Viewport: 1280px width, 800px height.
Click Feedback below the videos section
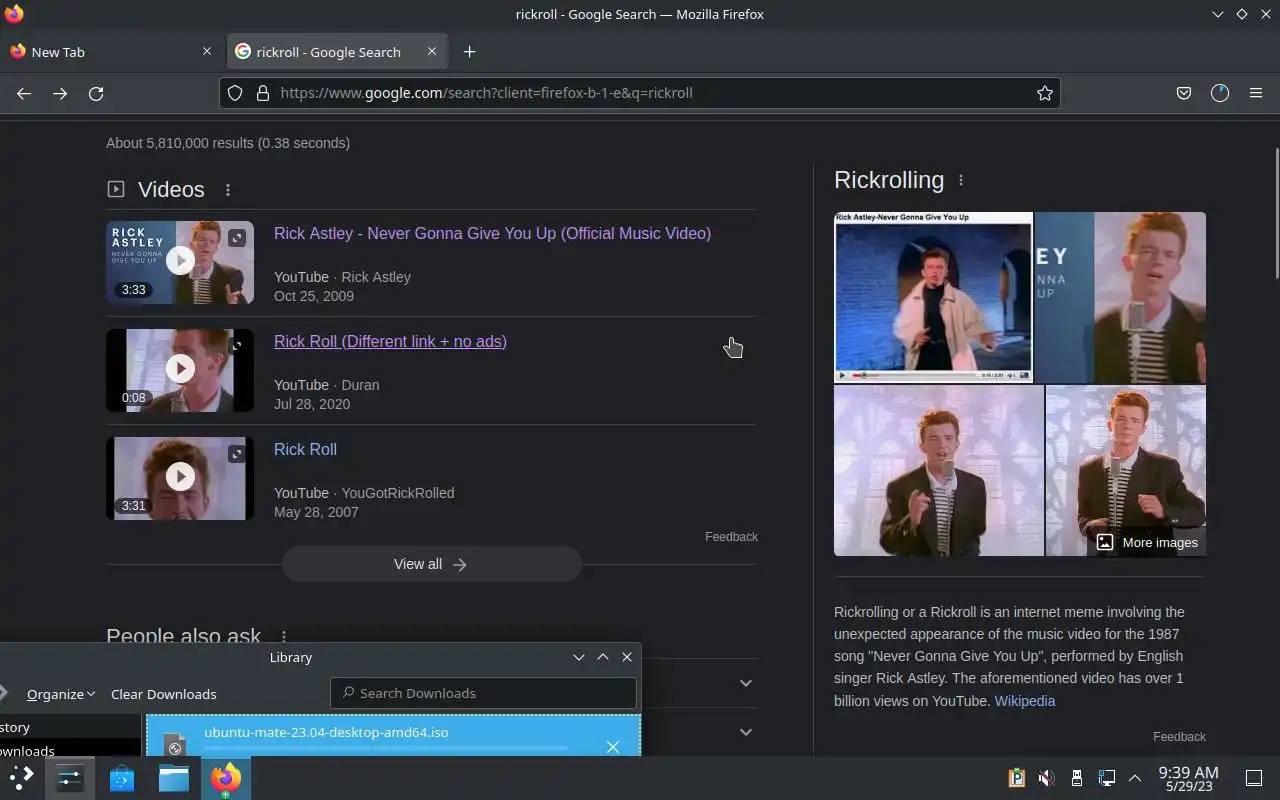731,537
